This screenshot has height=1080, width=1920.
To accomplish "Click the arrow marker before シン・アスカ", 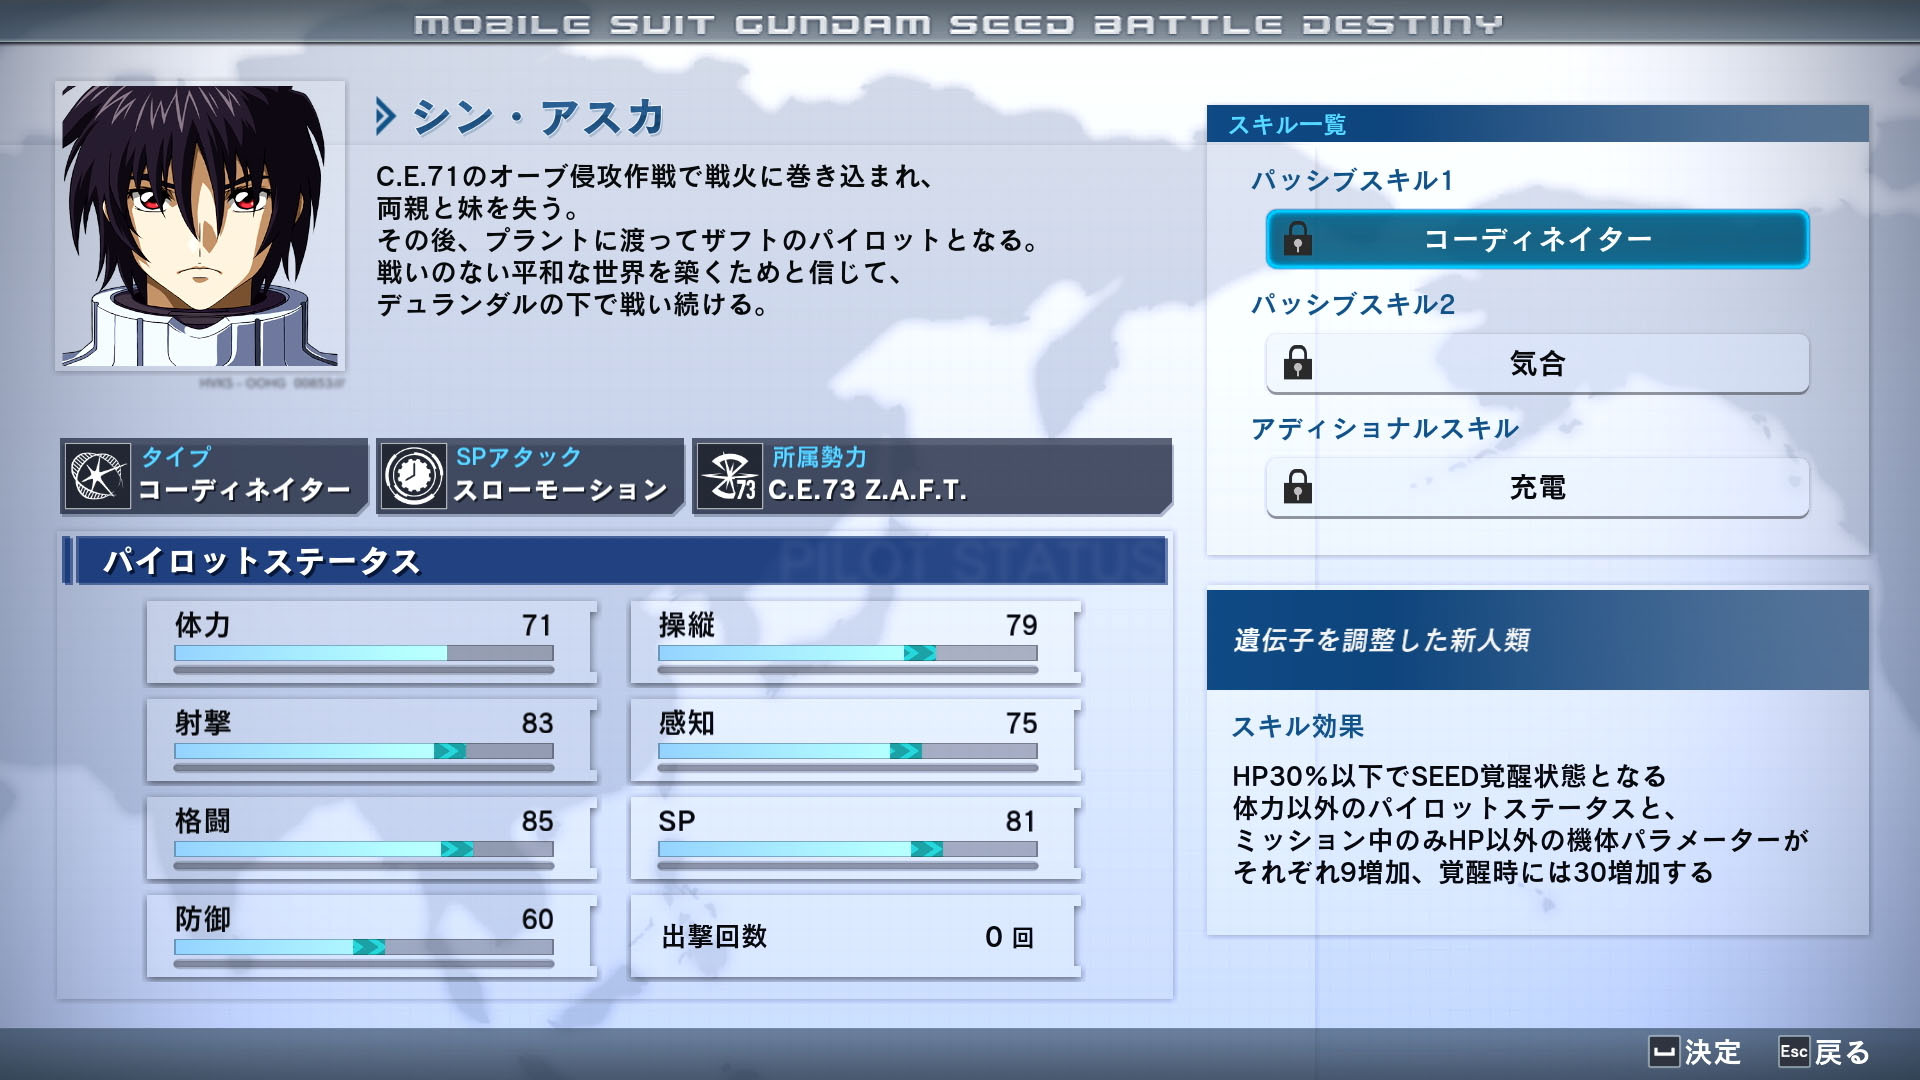I will coord(385,117).
